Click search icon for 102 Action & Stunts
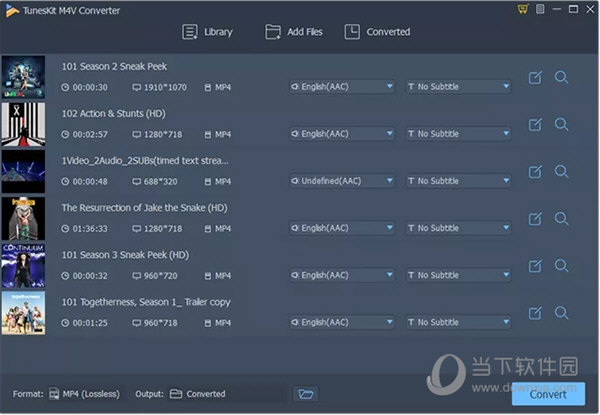 point(561,124)
